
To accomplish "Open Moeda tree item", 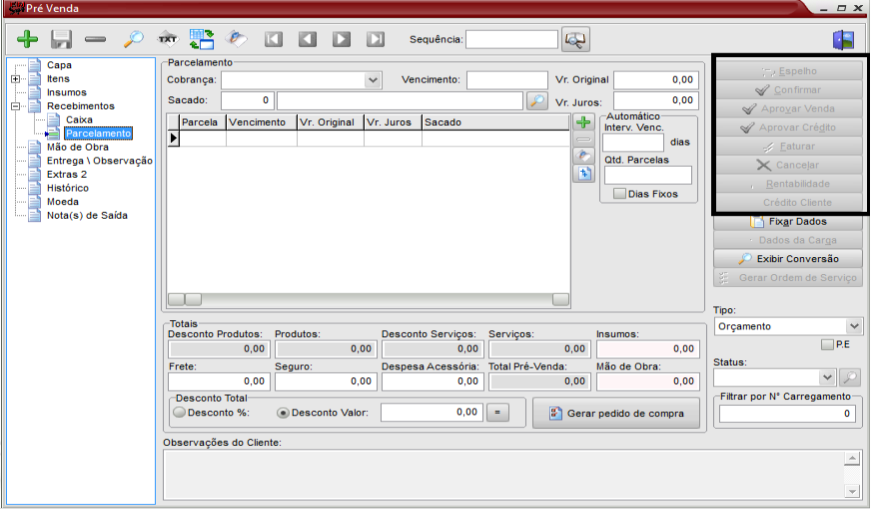I will [62, 202].
